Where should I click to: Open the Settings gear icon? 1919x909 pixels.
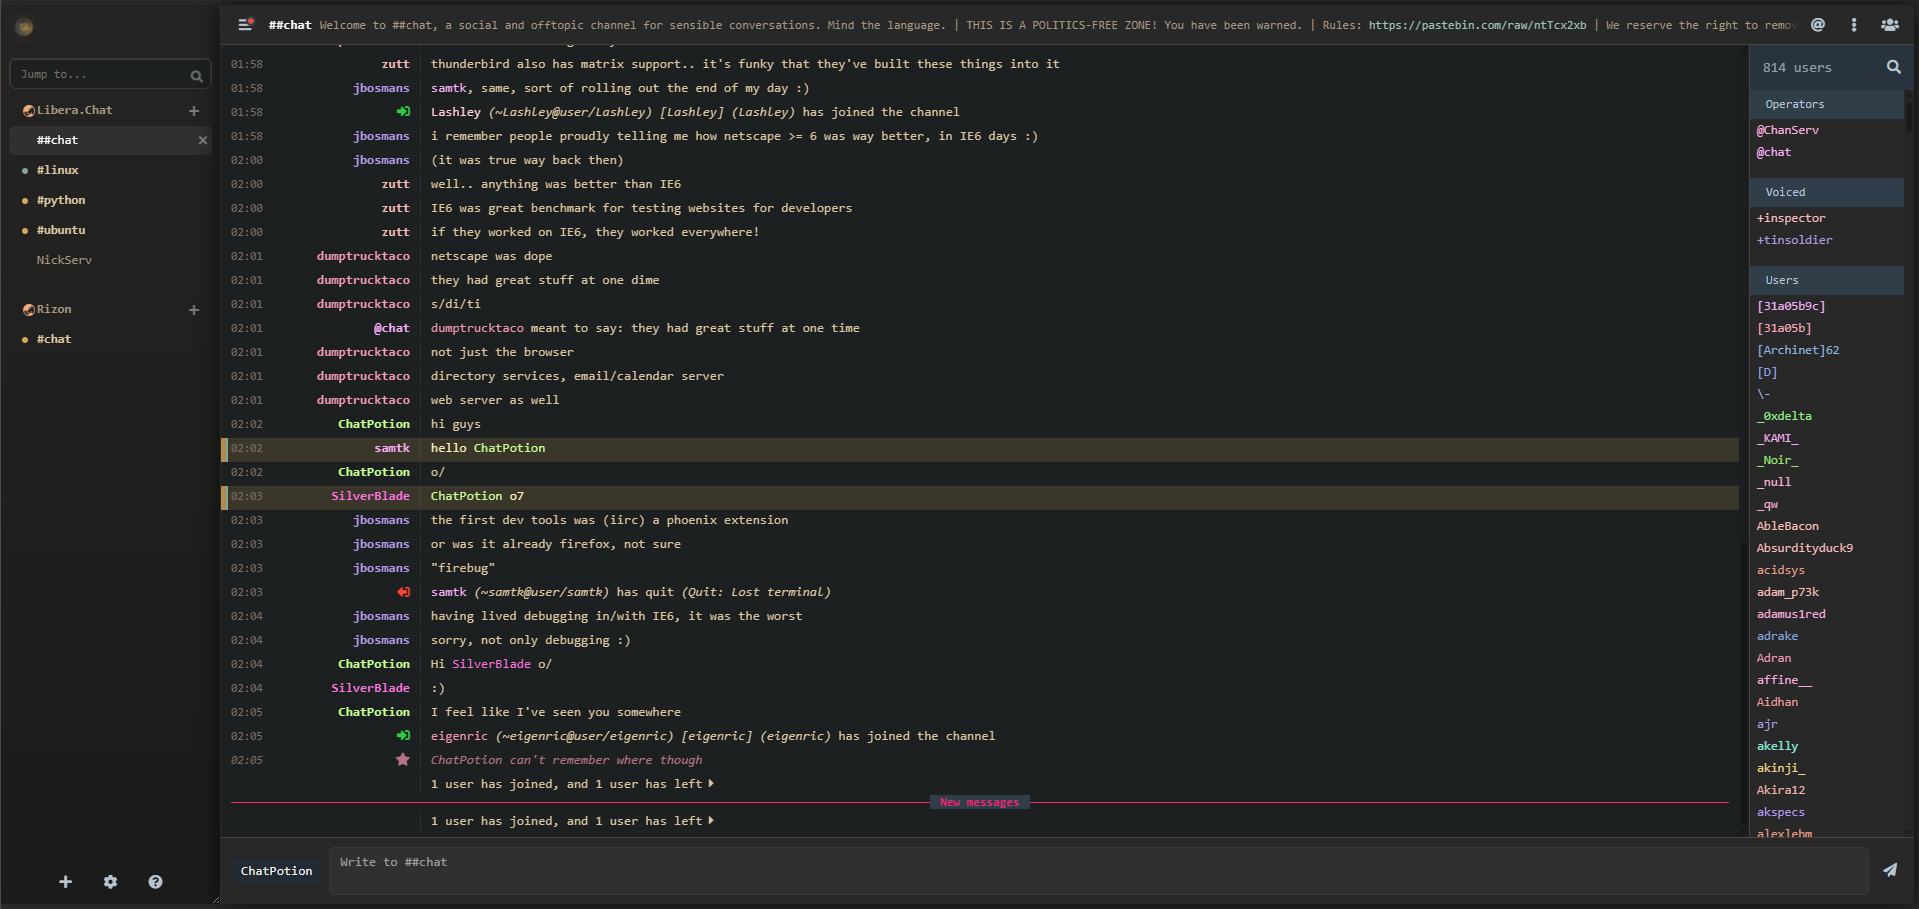(110, 882)
